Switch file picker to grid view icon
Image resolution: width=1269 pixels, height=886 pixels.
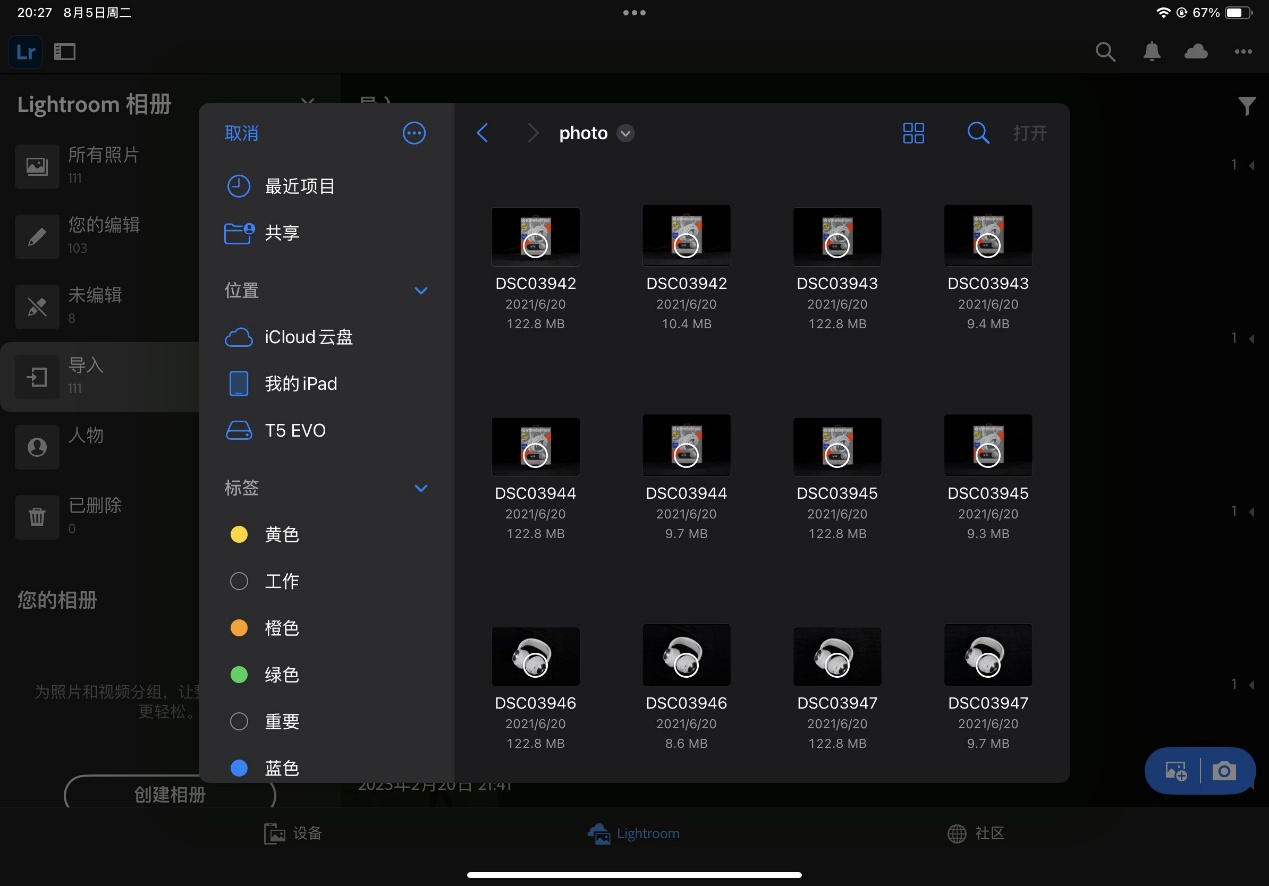(x=913, y=133)
